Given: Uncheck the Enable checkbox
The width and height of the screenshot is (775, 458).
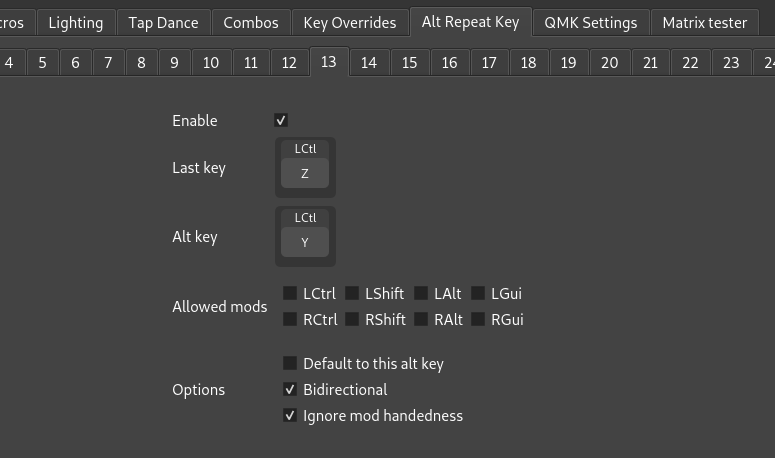Looking at the screenshot, I should pos(281,120).
